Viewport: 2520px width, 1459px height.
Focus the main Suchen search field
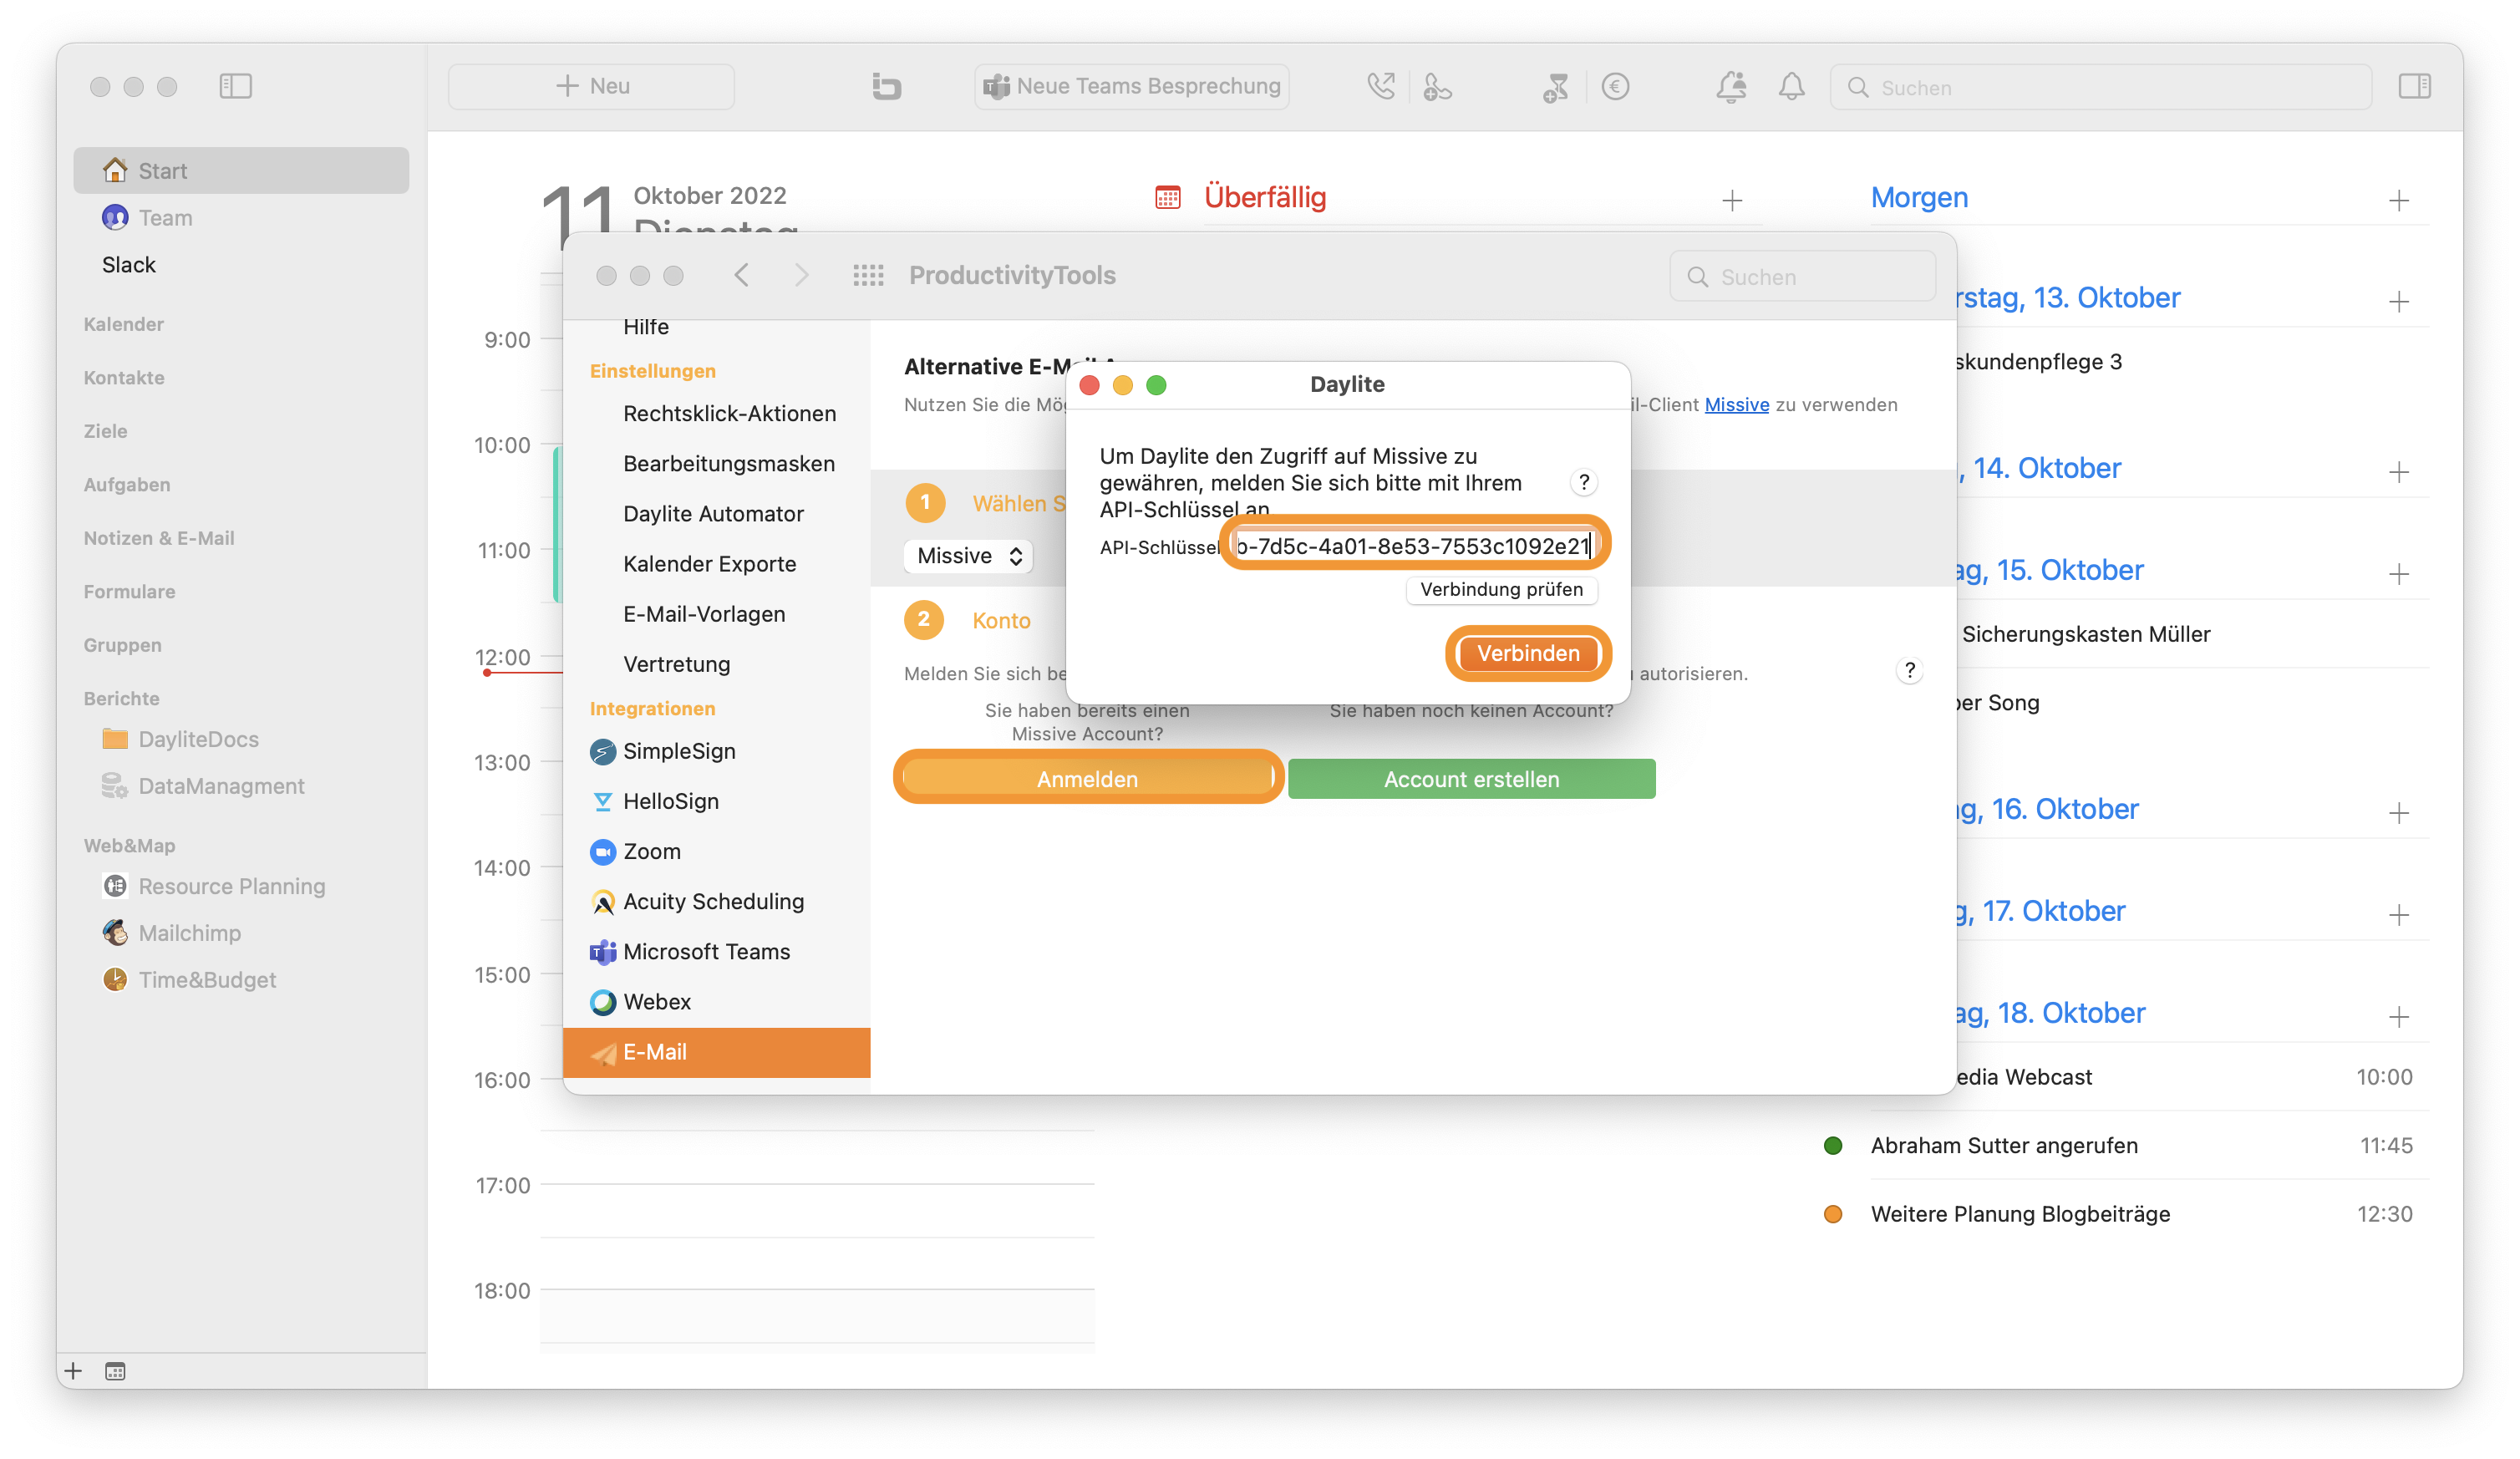(x=2100, y=87)
